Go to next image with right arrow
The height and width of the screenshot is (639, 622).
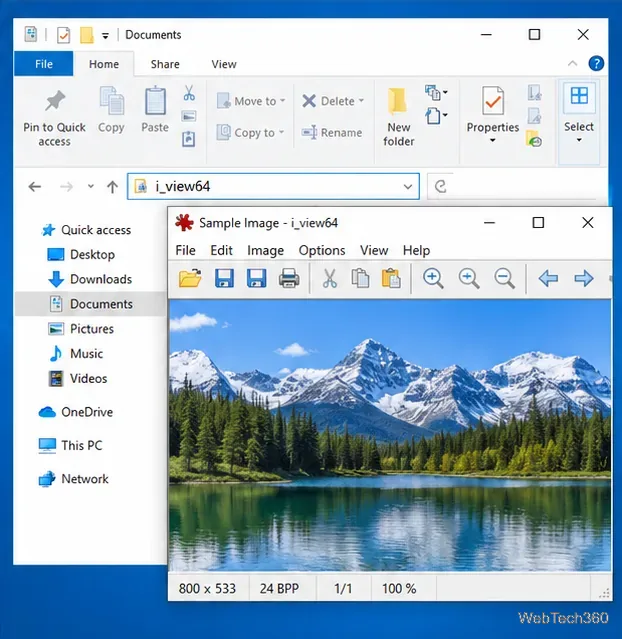pos(584,278)
